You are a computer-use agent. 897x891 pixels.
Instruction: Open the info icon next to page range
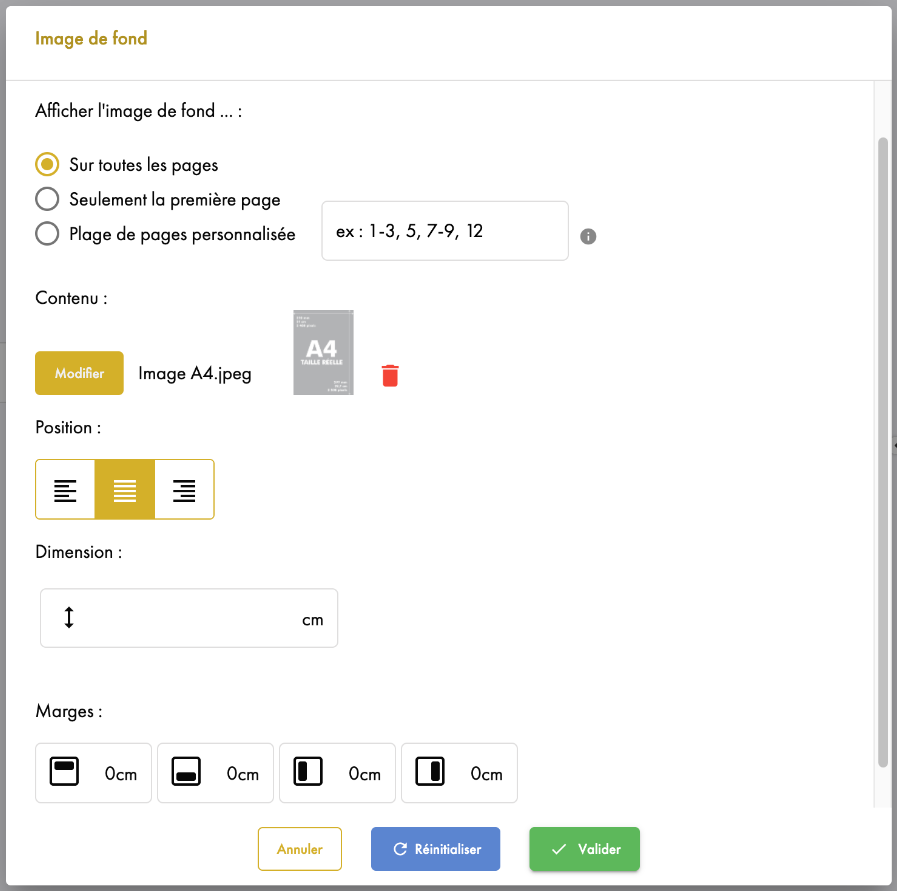pyautogui.click(x=588, y=236)
